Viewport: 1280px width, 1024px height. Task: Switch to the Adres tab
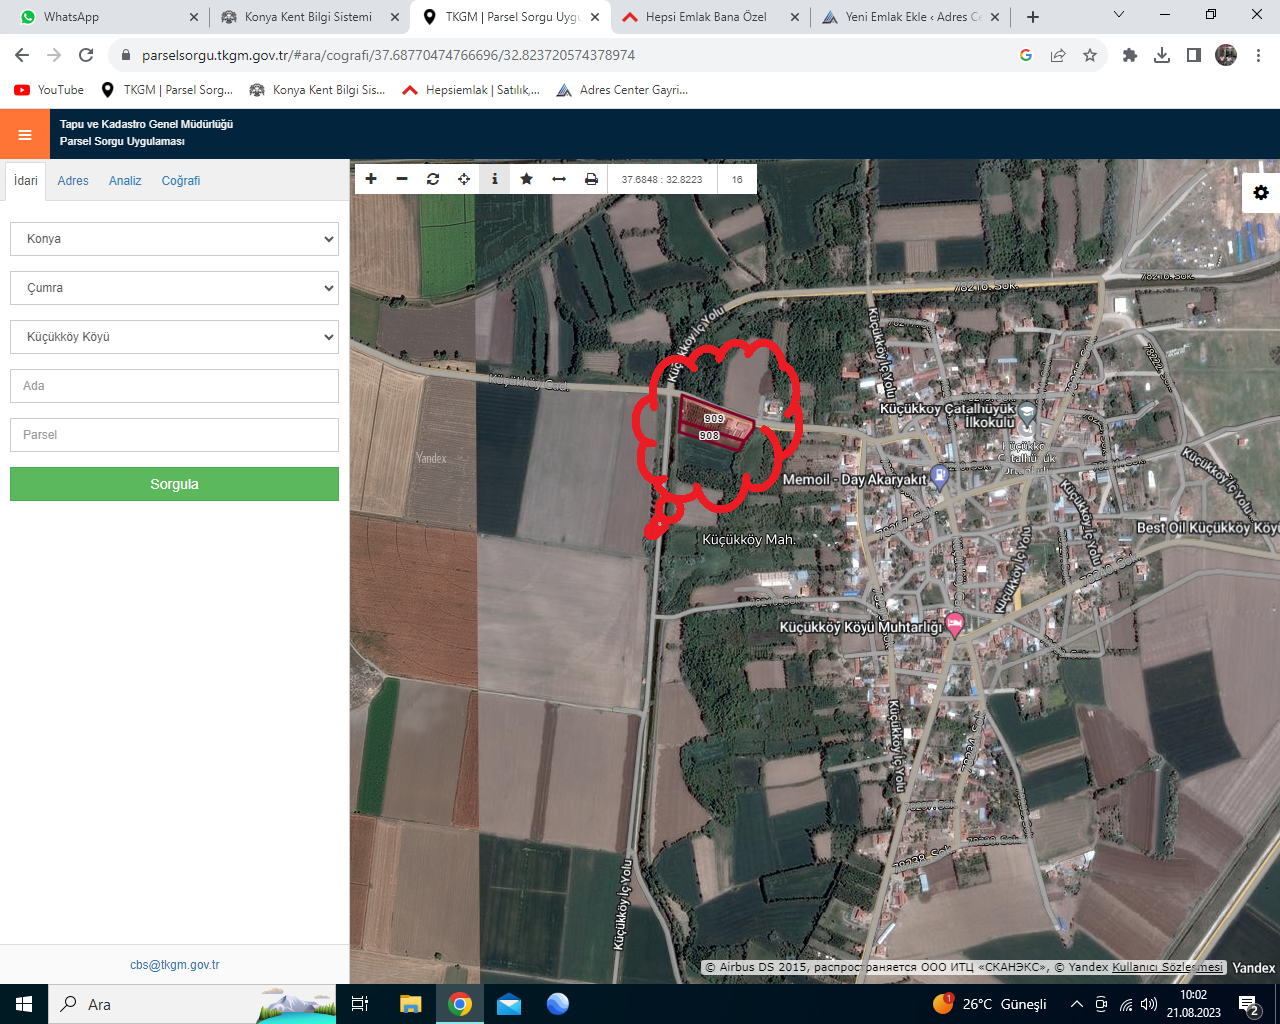click(73, 181)
